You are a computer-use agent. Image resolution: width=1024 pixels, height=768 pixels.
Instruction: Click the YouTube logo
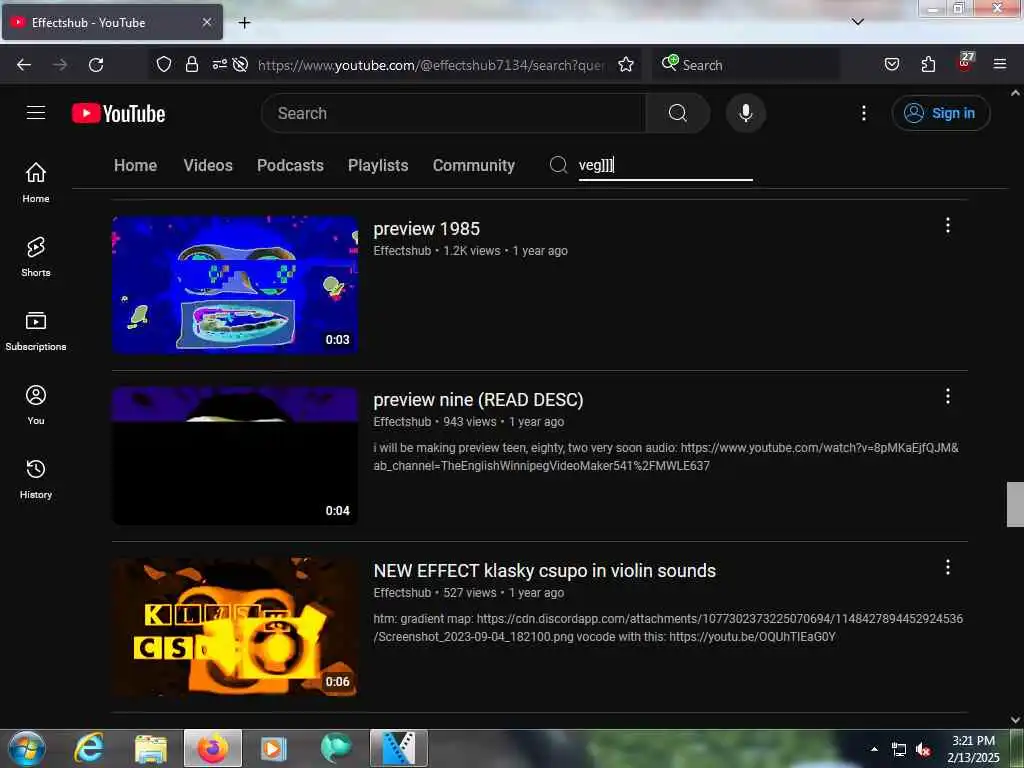click(x=118, y=114)
